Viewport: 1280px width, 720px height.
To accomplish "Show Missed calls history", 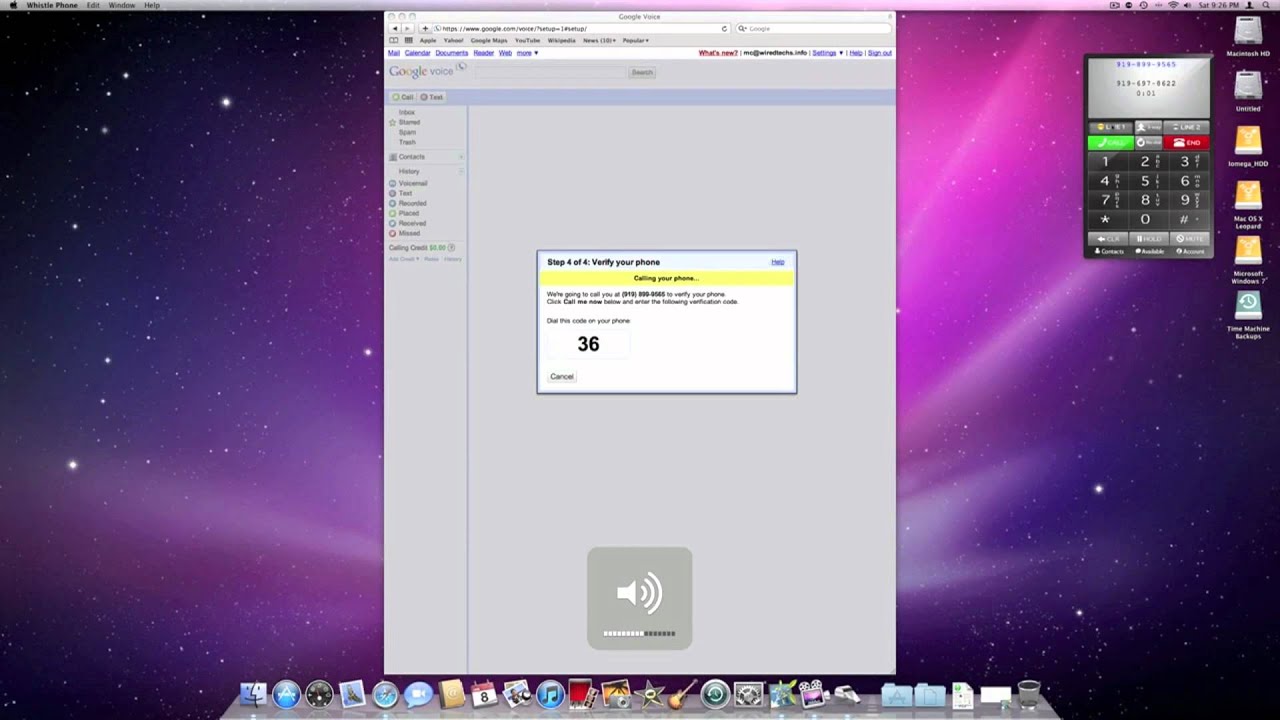I will (409, 233).
